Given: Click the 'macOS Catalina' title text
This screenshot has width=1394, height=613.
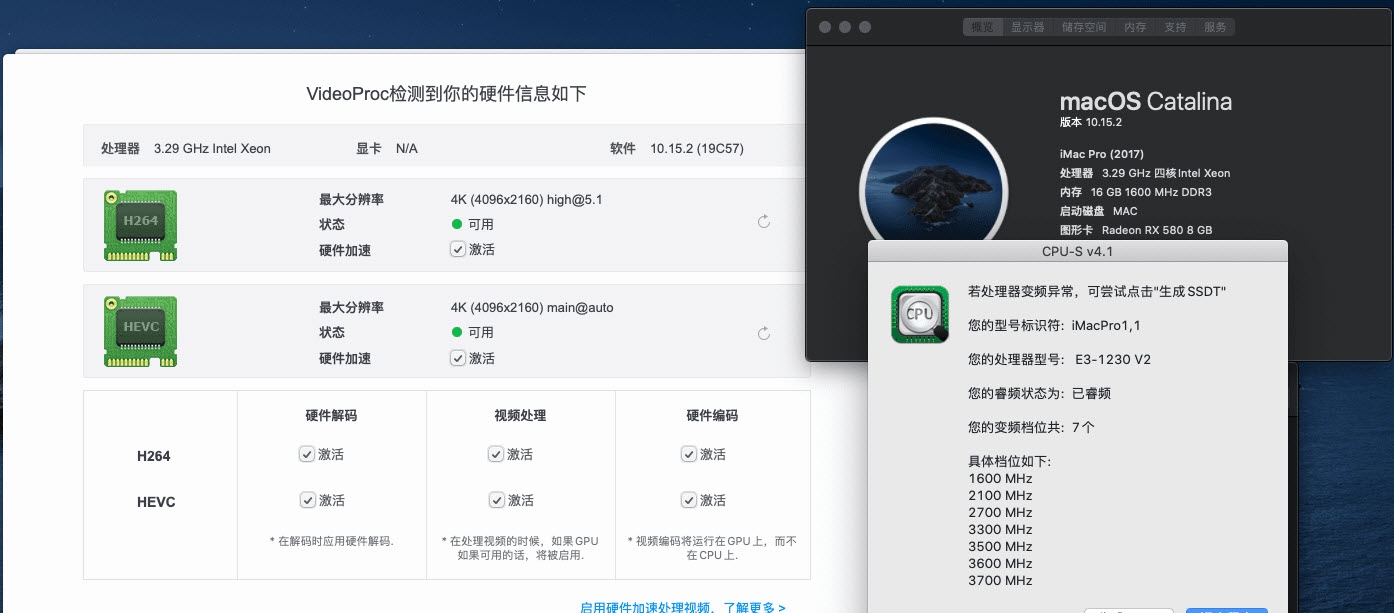Looking at the screenshot, I should click(1146, 101).
